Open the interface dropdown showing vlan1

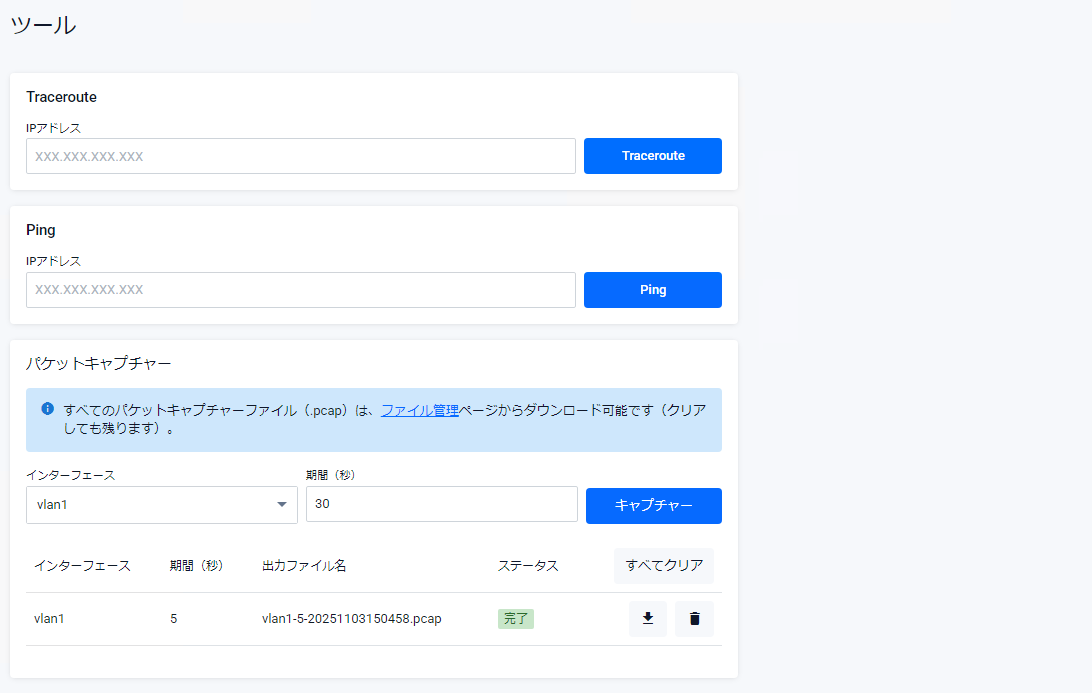tap(161, 504)
